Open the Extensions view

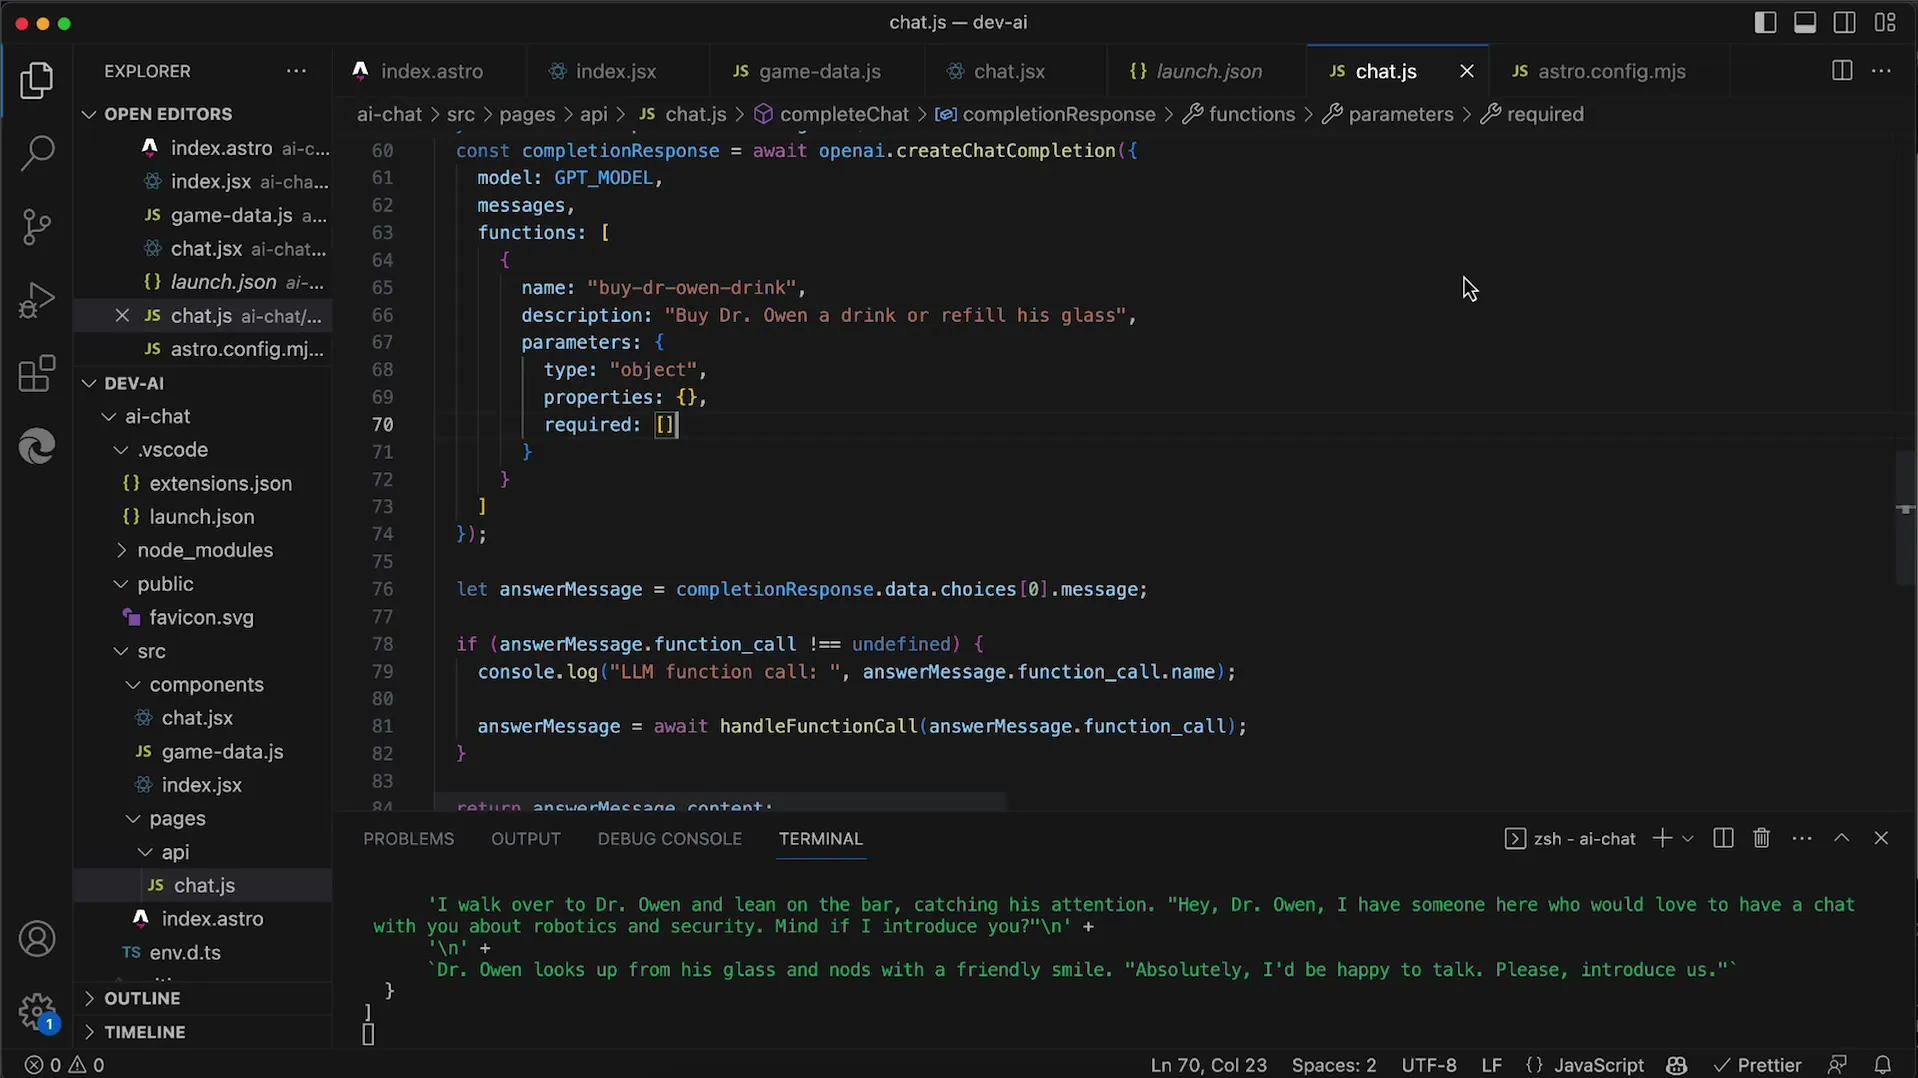(x=37, y=373)
